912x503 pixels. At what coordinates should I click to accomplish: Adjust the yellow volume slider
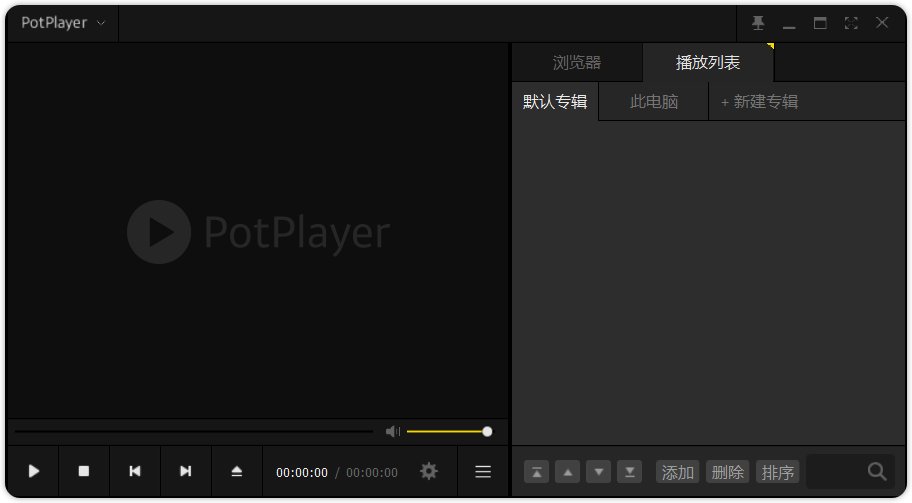449,431
